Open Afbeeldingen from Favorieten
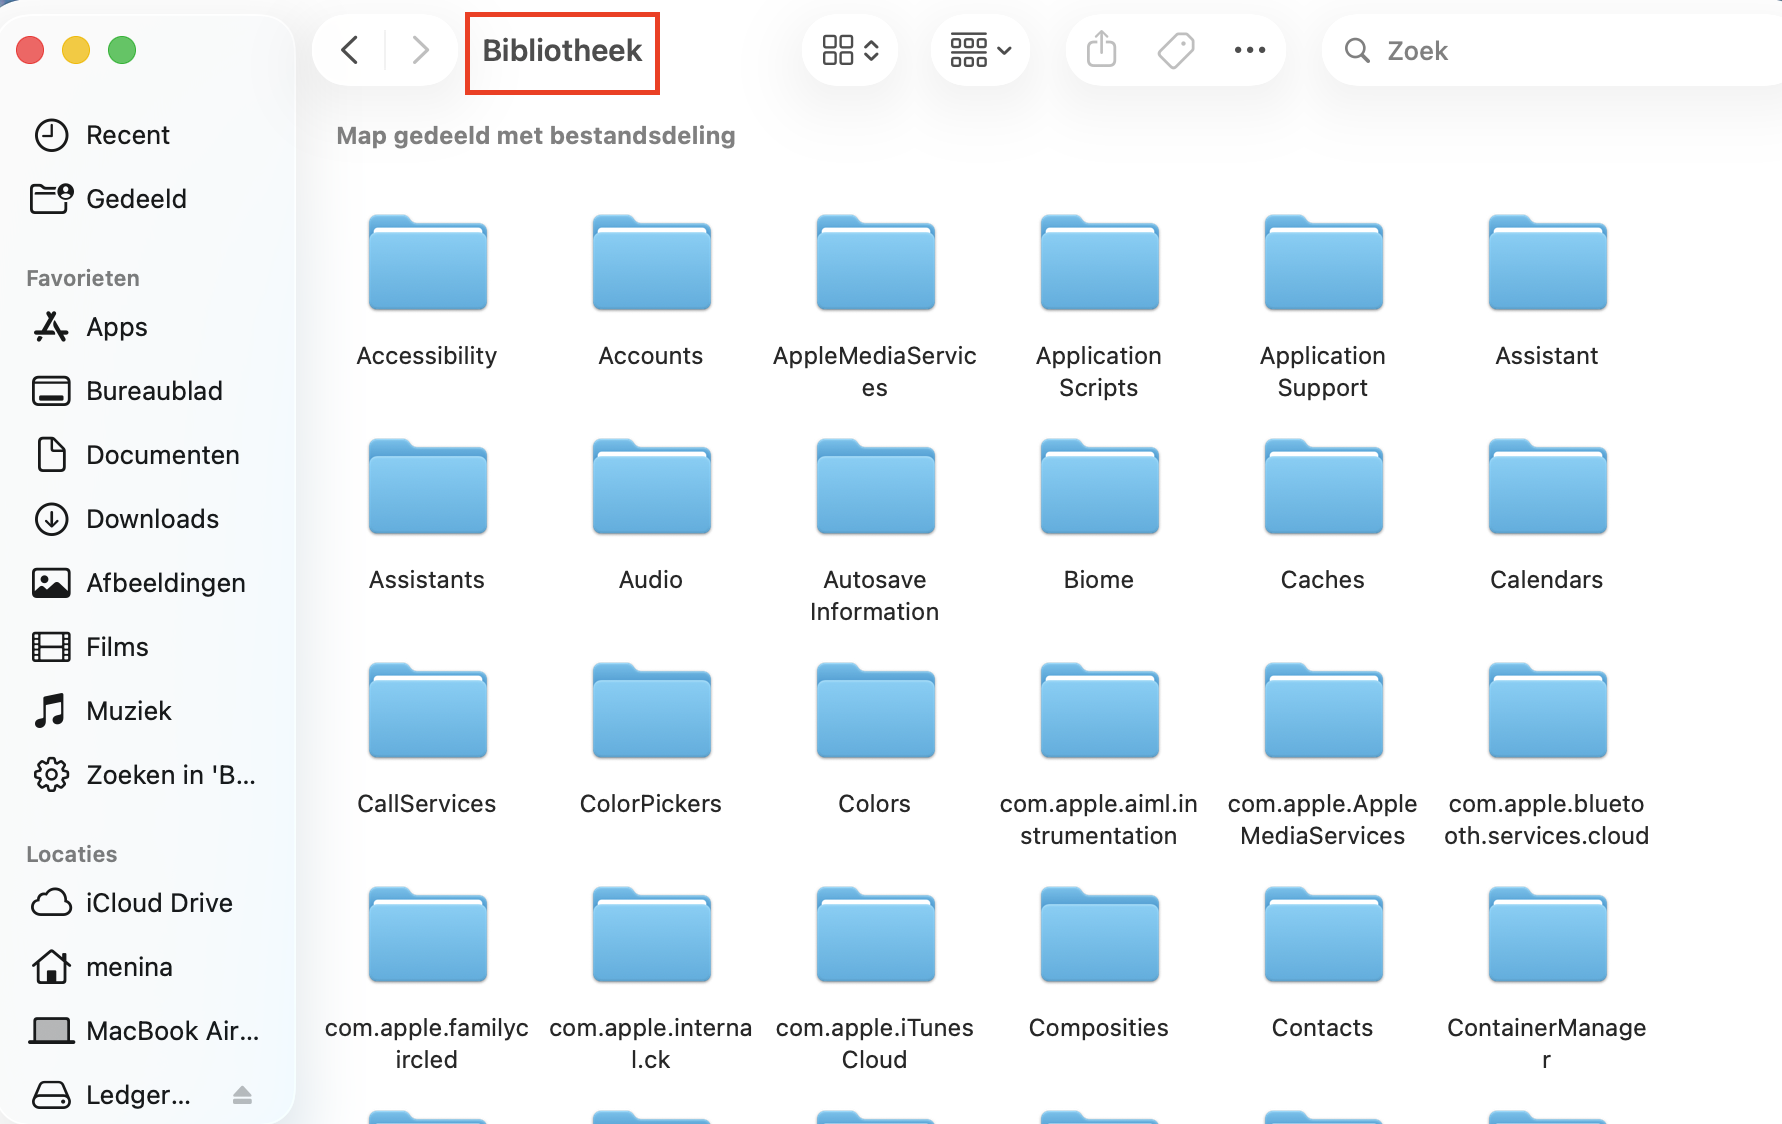The height and width of the screenshot is (1124, 1782). [166, 582]
